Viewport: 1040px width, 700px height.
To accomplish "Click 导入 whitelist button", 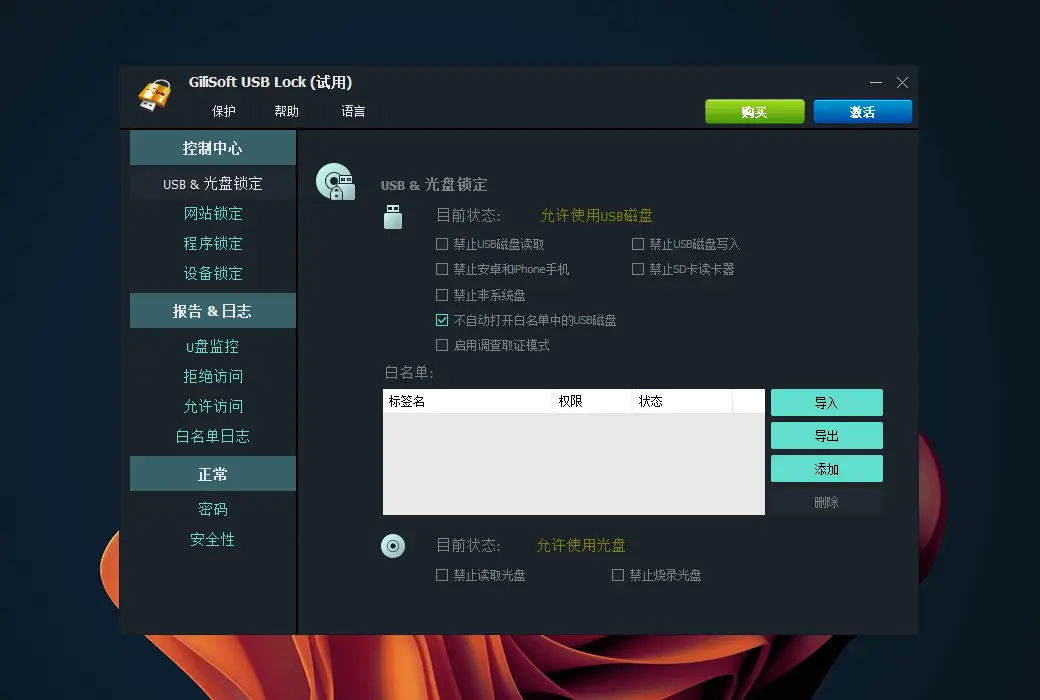I will [x=826, y=403].
